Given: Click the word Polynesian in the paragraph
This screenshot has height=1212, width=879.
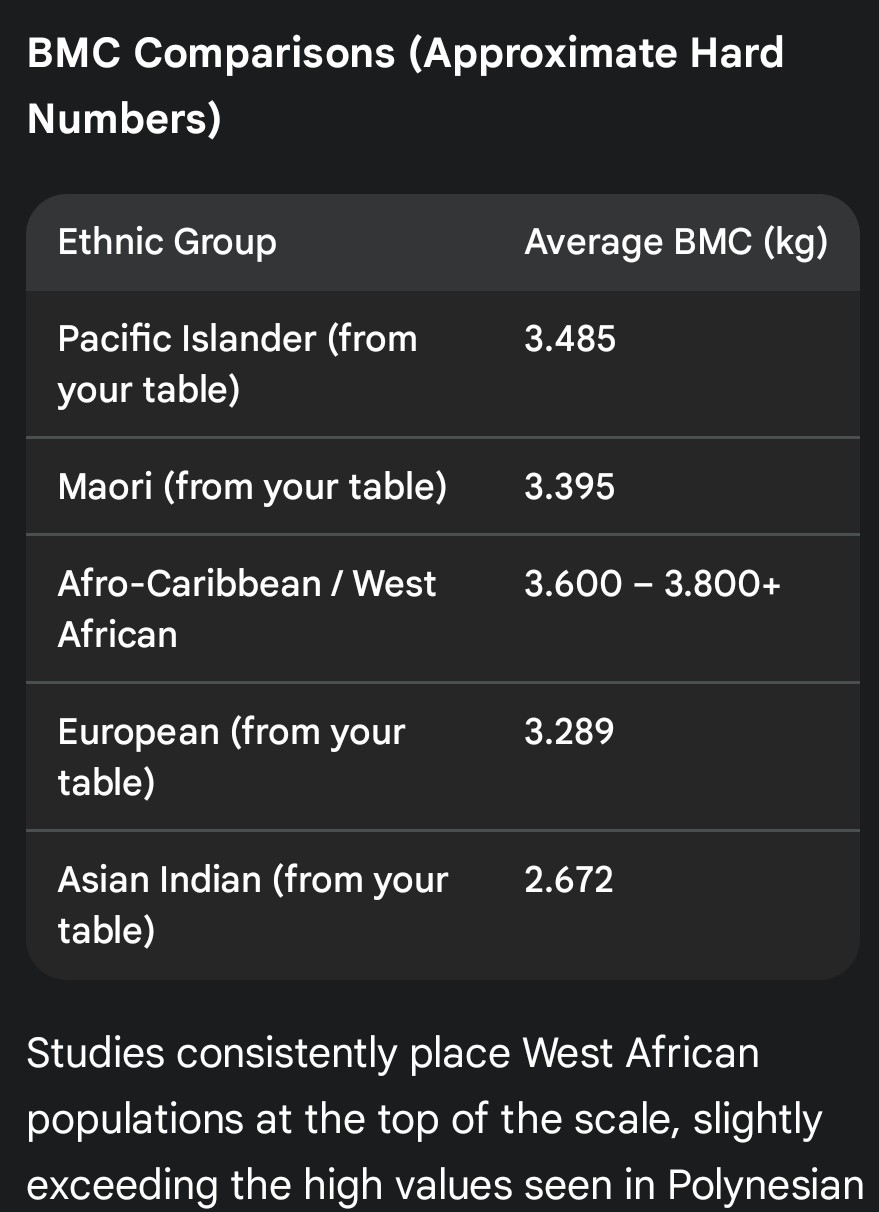Looking at the screenshot, I should pos(765,1185).
